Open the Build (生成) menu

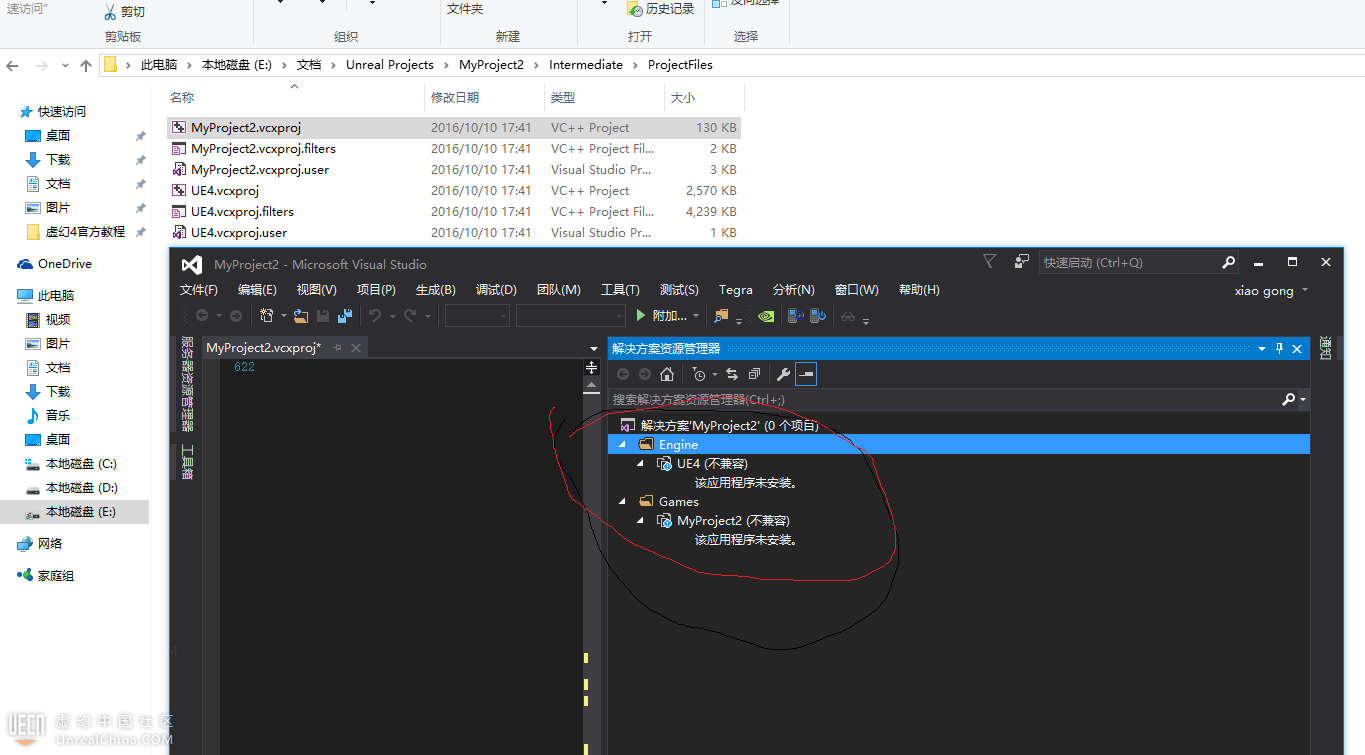[x=436, y=290]
